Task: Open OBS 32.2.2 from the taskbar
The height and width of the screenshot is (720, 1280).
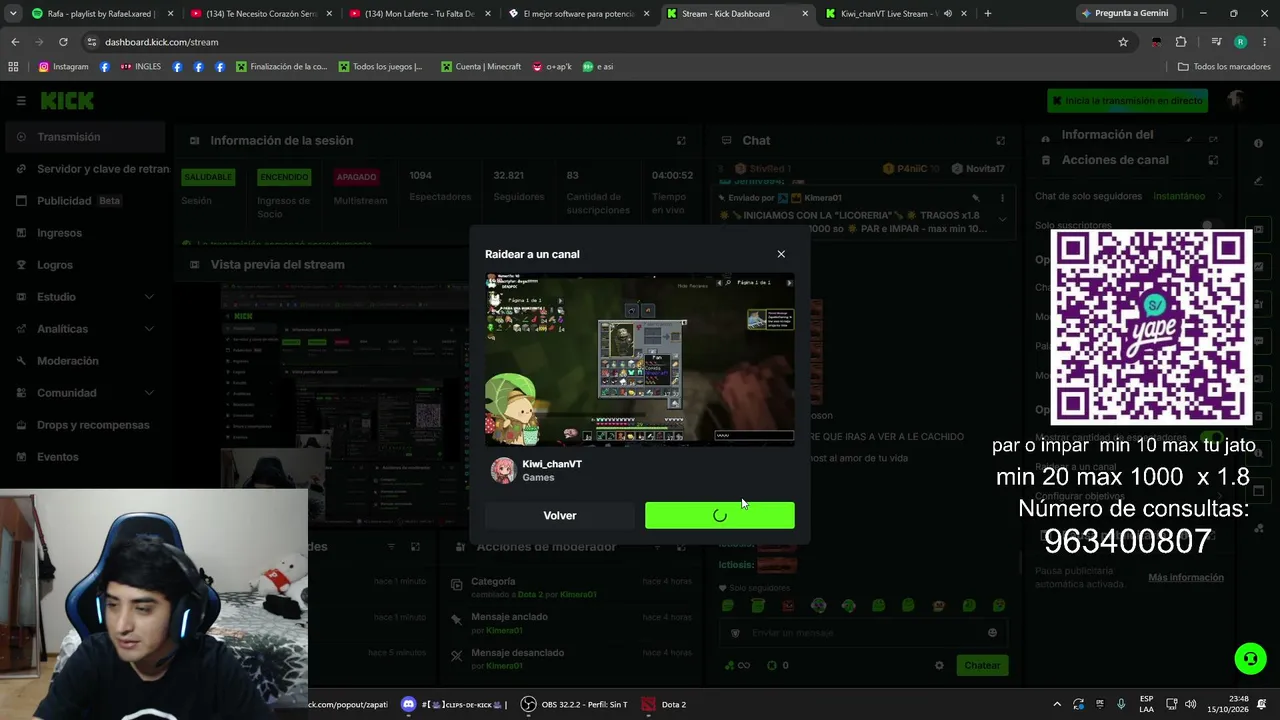Action: coord(574,704)
